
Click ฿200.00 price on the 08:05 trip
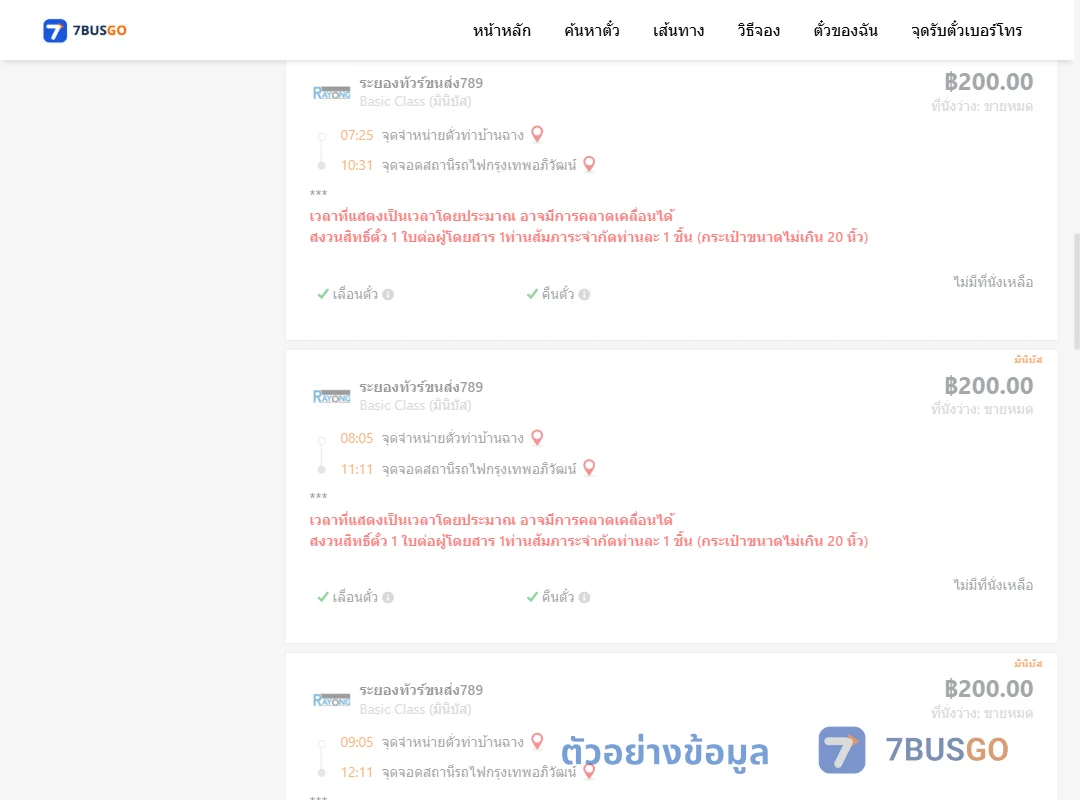tap(988, 386)
